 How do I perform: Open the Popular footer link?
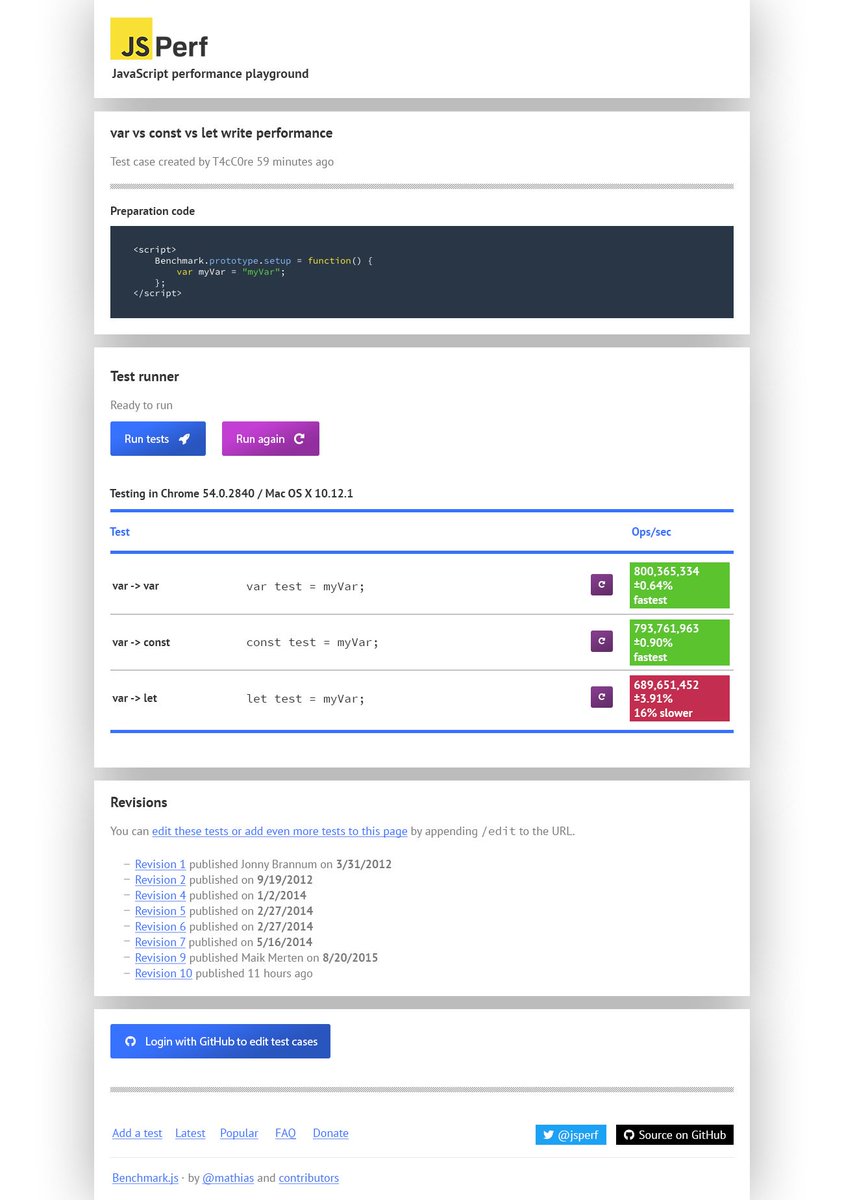[x=239, y=1133]
